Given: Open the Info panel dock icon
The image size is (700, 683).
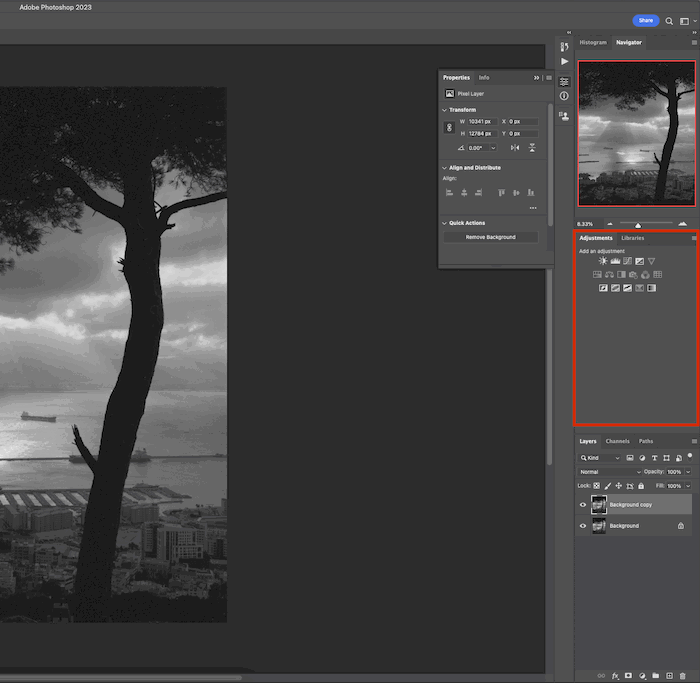Looking at the screenshot, I should click(x=564, y=96).
